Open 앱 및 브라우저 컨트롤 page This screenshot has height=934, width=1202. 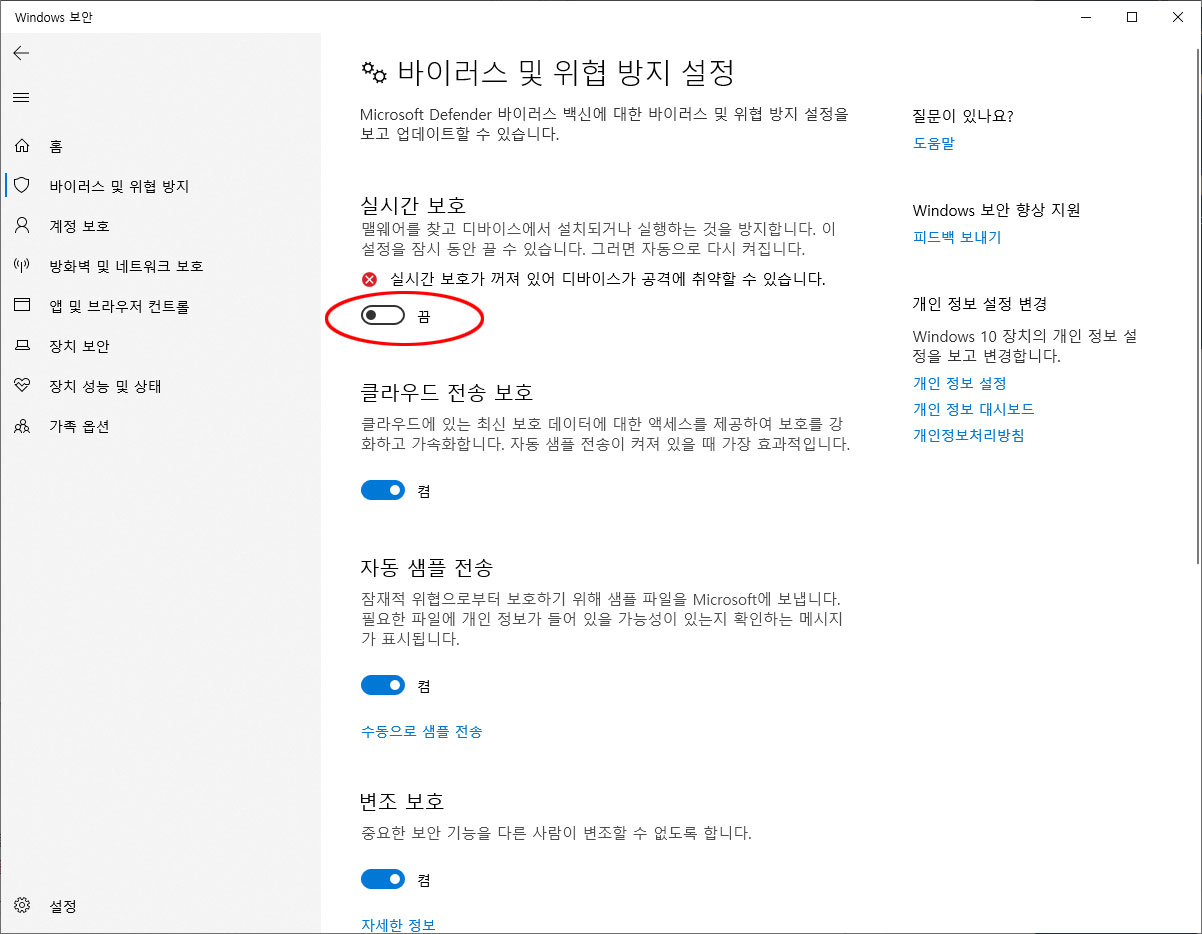(160, 306)
